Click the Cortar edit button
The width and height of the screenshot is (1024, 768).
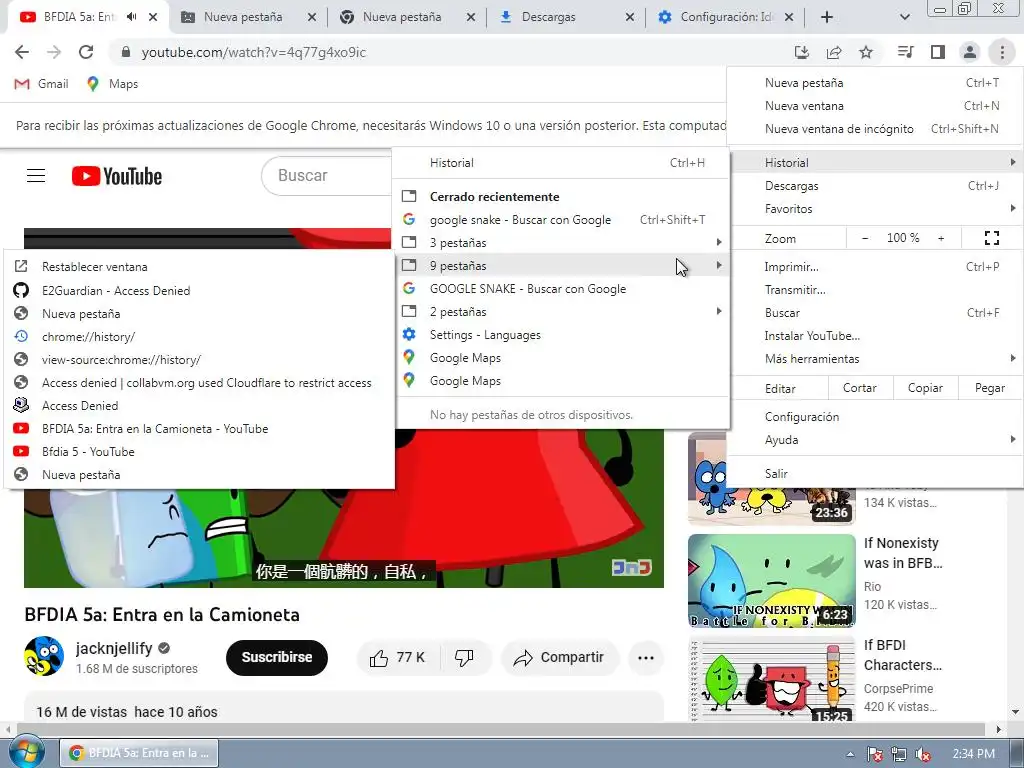859,388
